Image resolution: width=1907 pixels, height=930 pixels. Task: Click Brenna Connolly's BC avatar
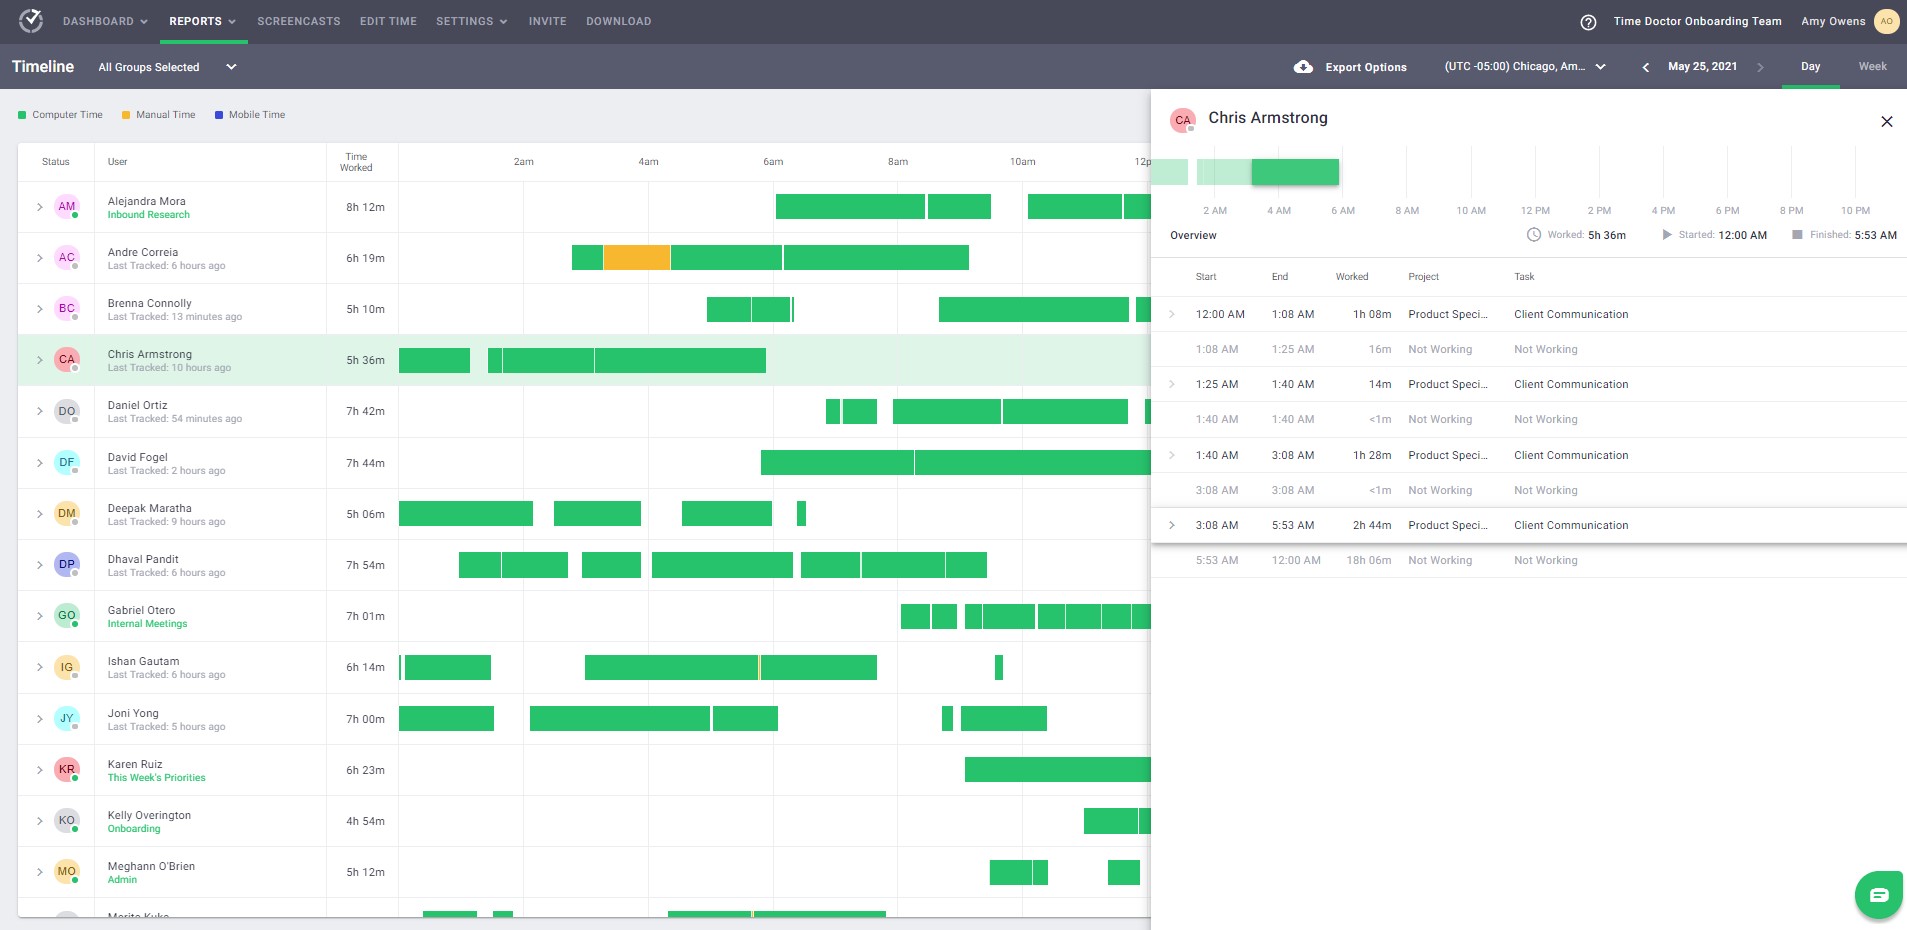tap(67, 309)
